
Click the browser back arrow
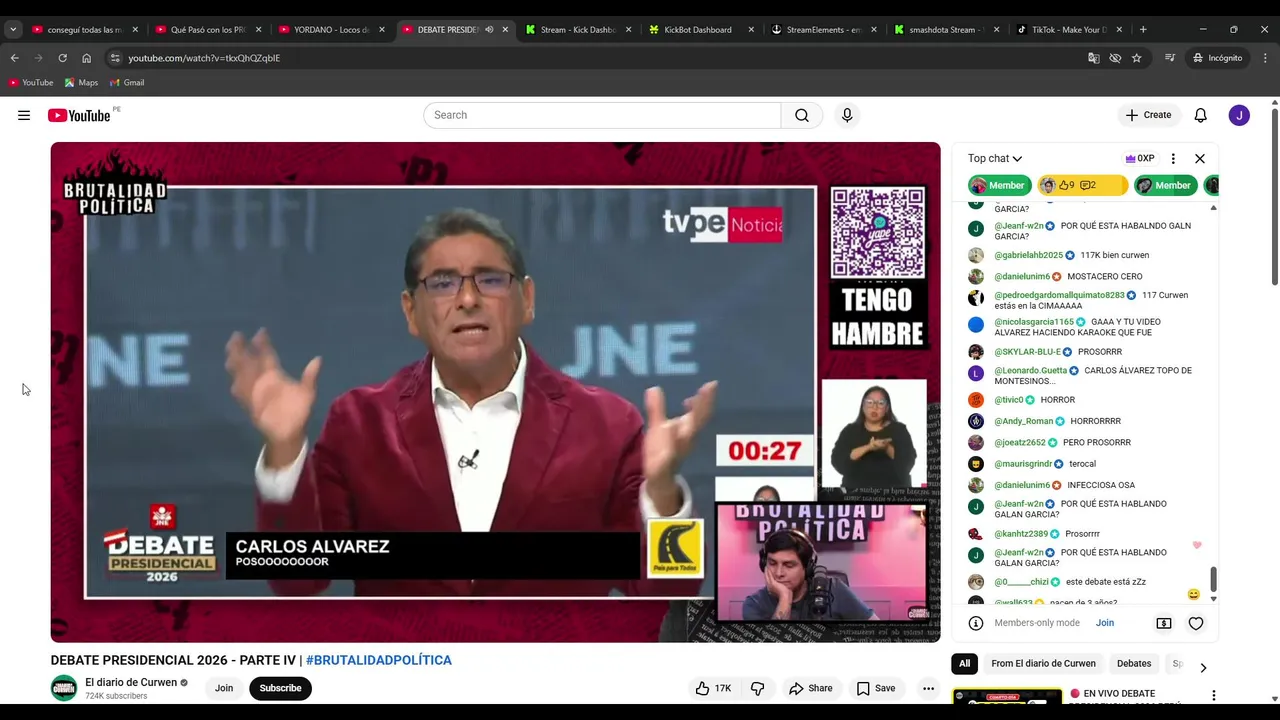tap(14, 58)
